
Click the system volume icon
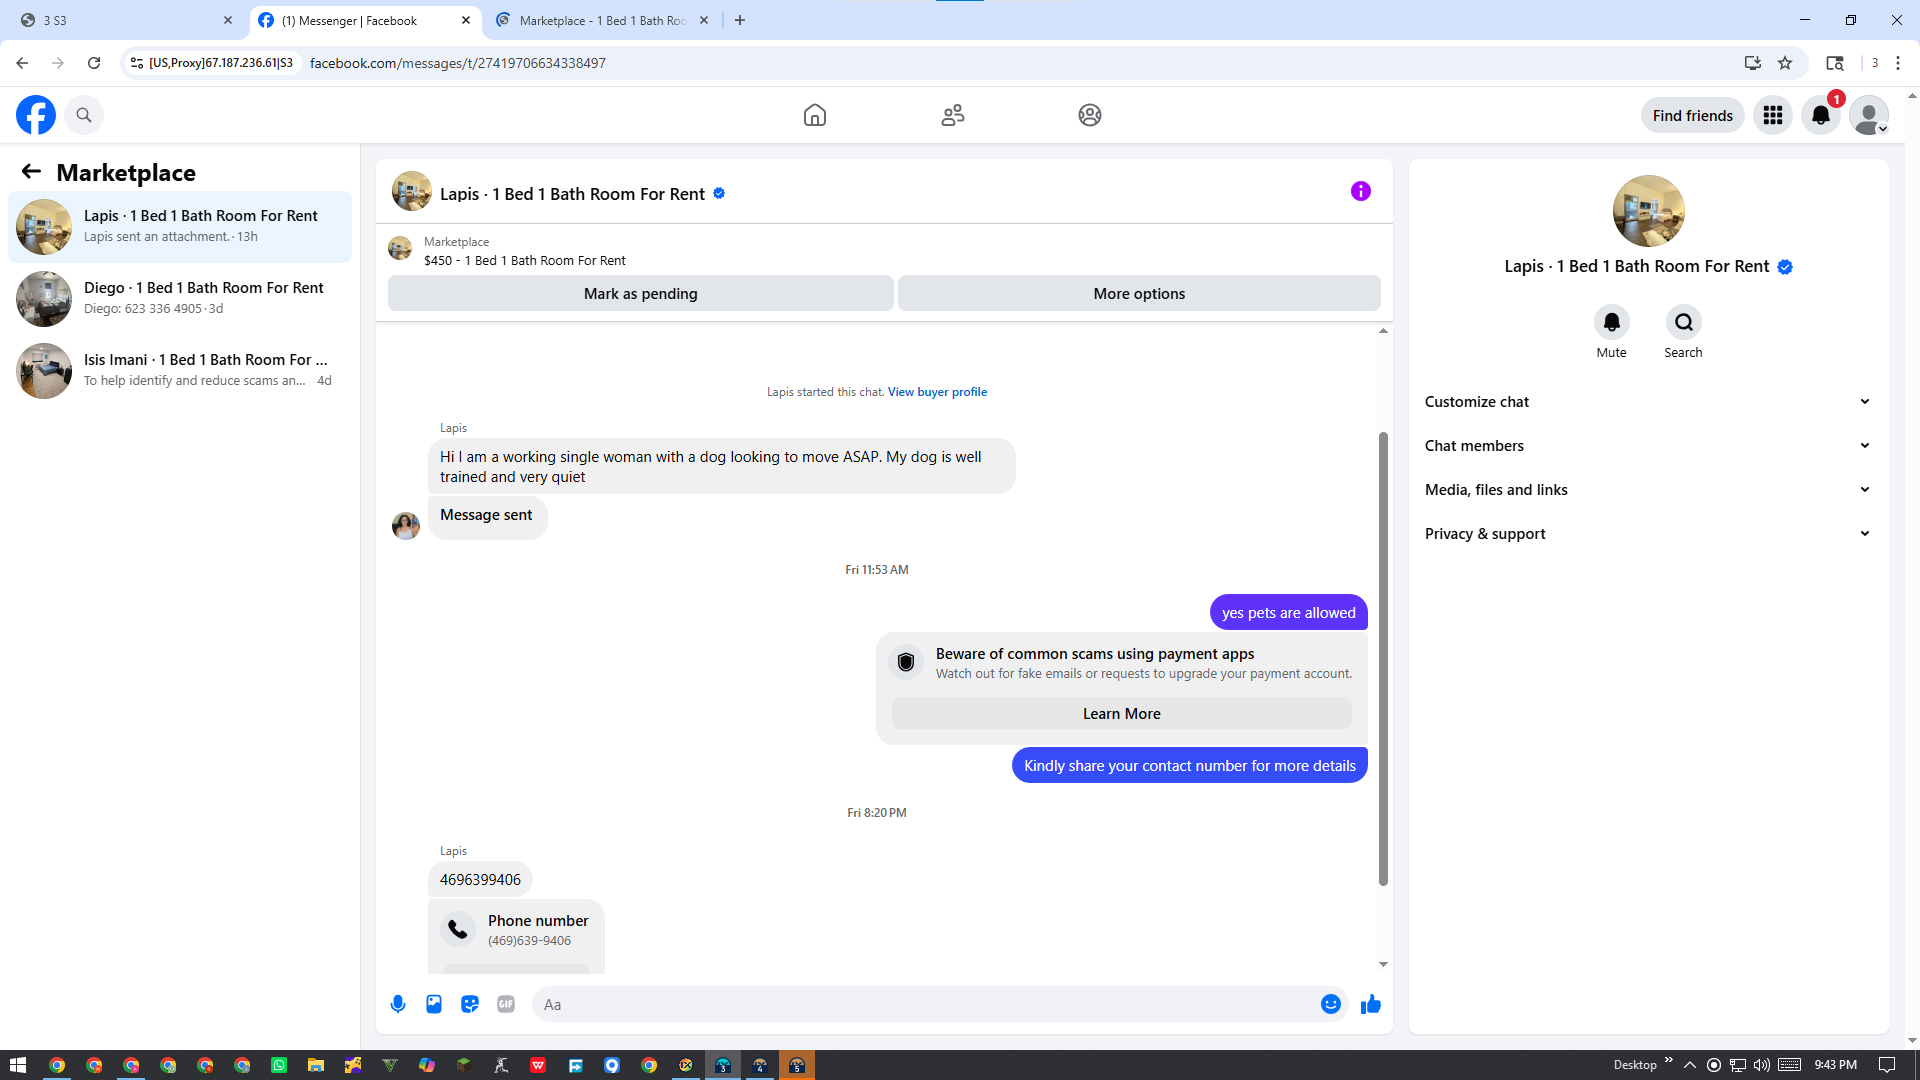click(x=1762, y=1065)
